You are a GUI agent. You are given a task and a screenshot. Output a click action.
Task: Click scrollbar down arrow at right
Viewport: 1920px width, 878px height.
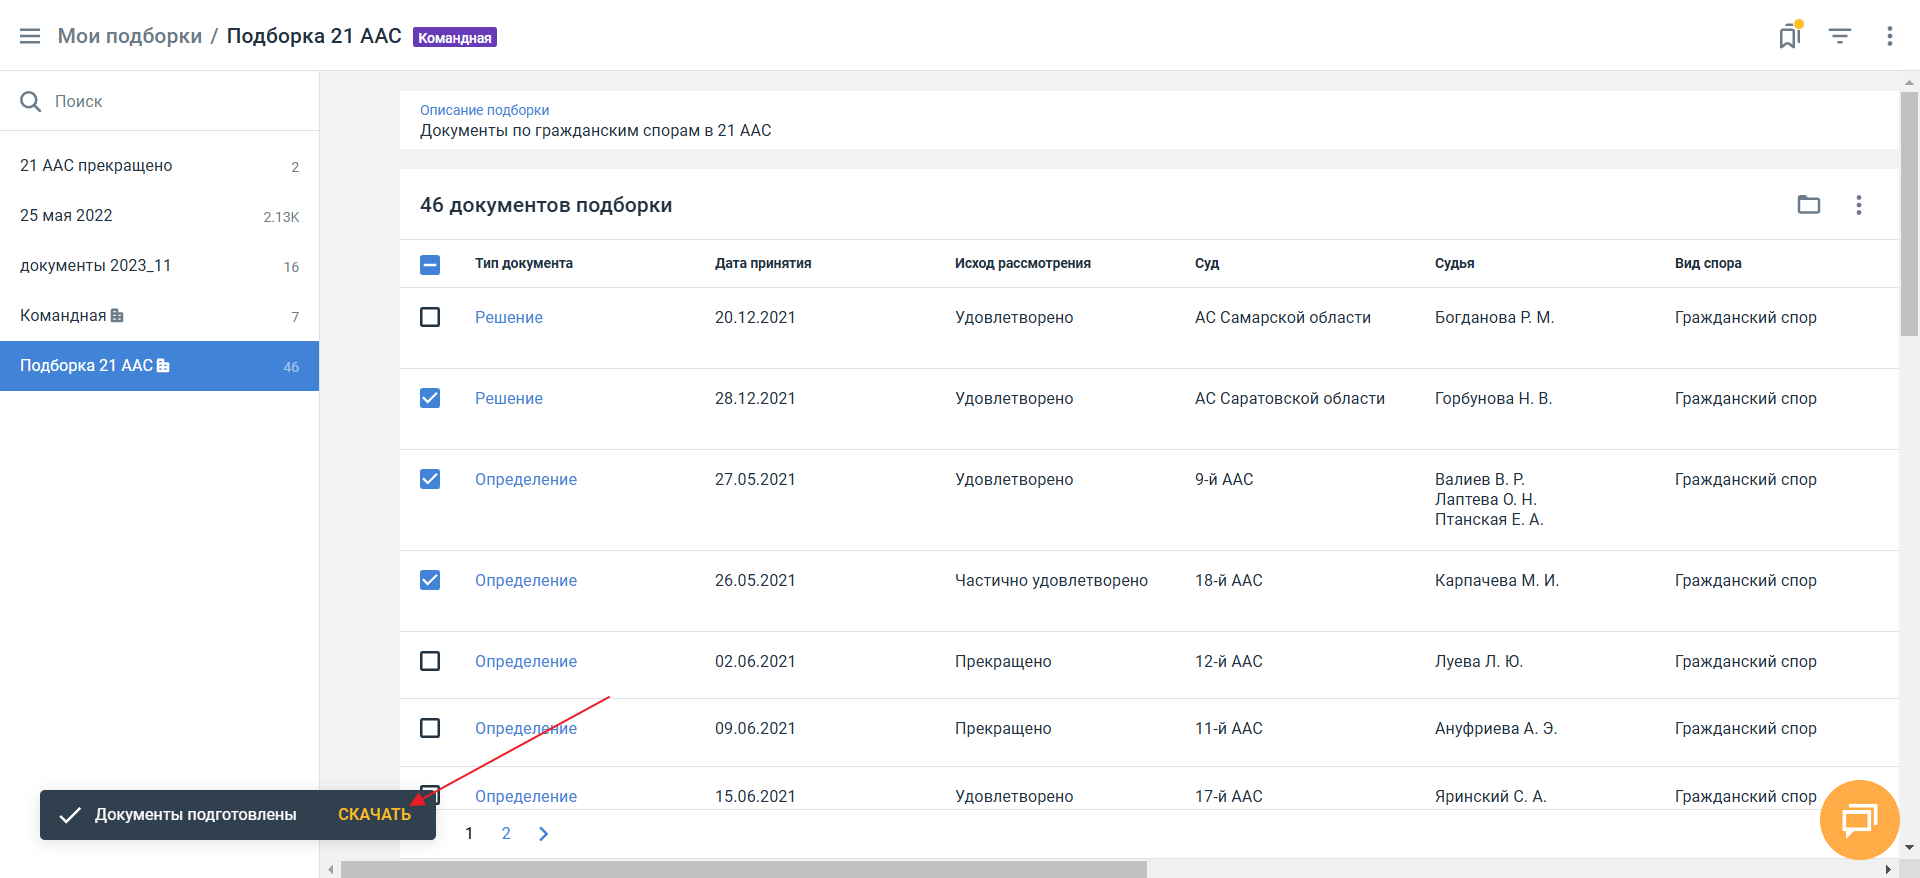(x=1909, y=848)
